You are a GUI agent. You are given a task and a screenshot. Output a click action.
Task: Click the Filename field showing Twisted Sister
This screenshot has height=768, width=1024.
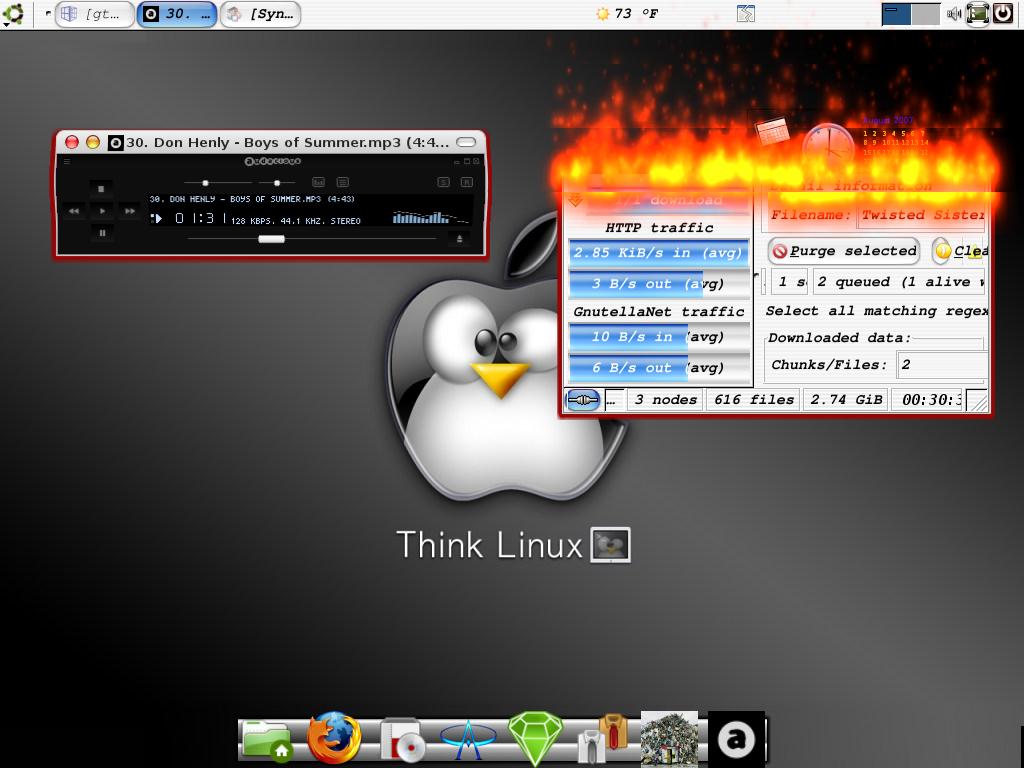(921, 215)
